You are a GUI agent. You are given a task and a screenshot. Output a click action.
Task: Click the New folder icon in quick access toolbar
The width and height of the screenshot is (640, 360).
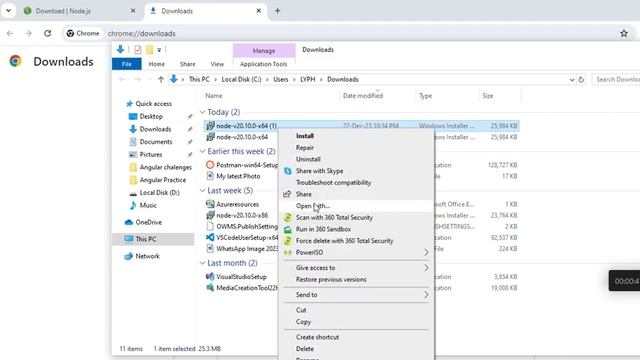coord(150,50)
